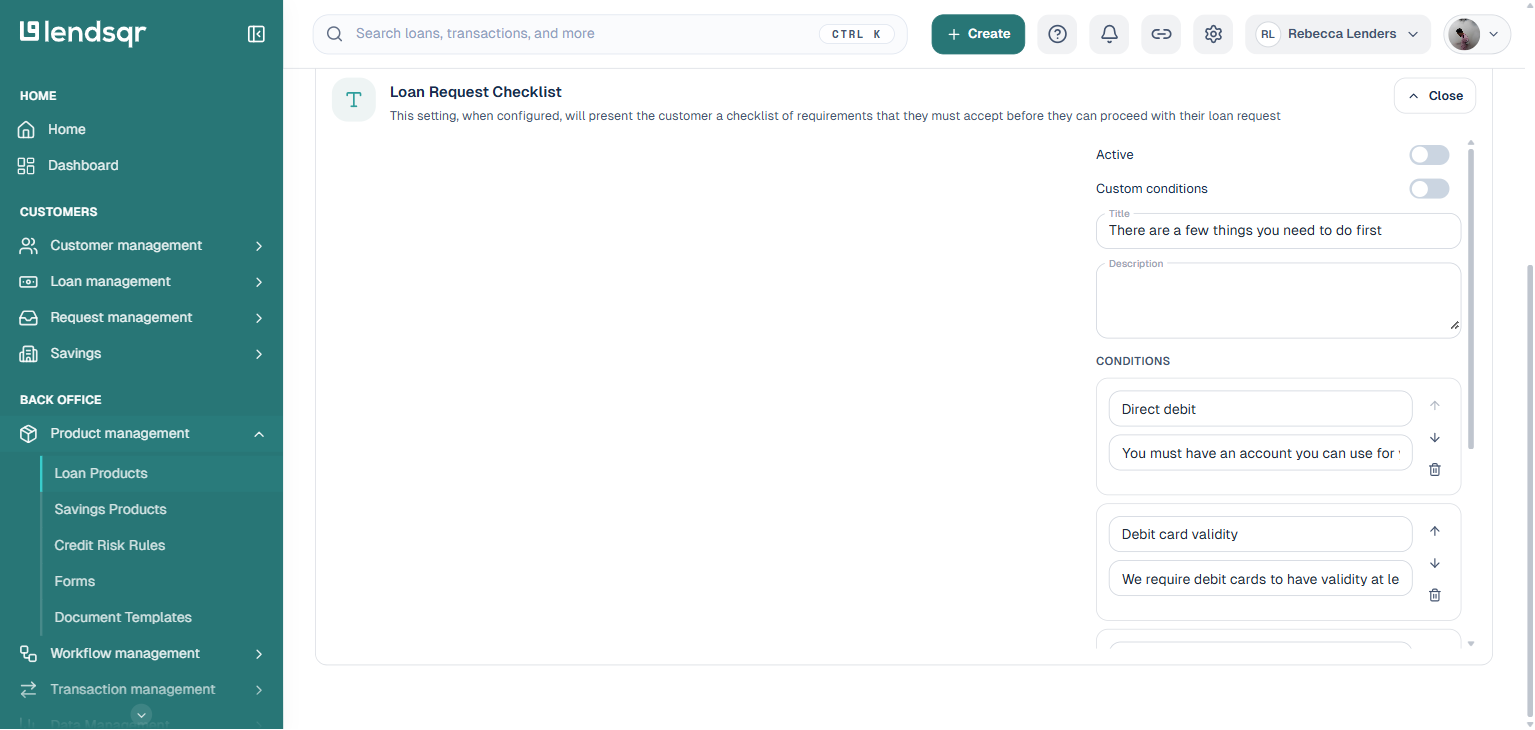Open Rebecca Lenders account dropdown
1535x730 pixels.
coord(1338,34)
